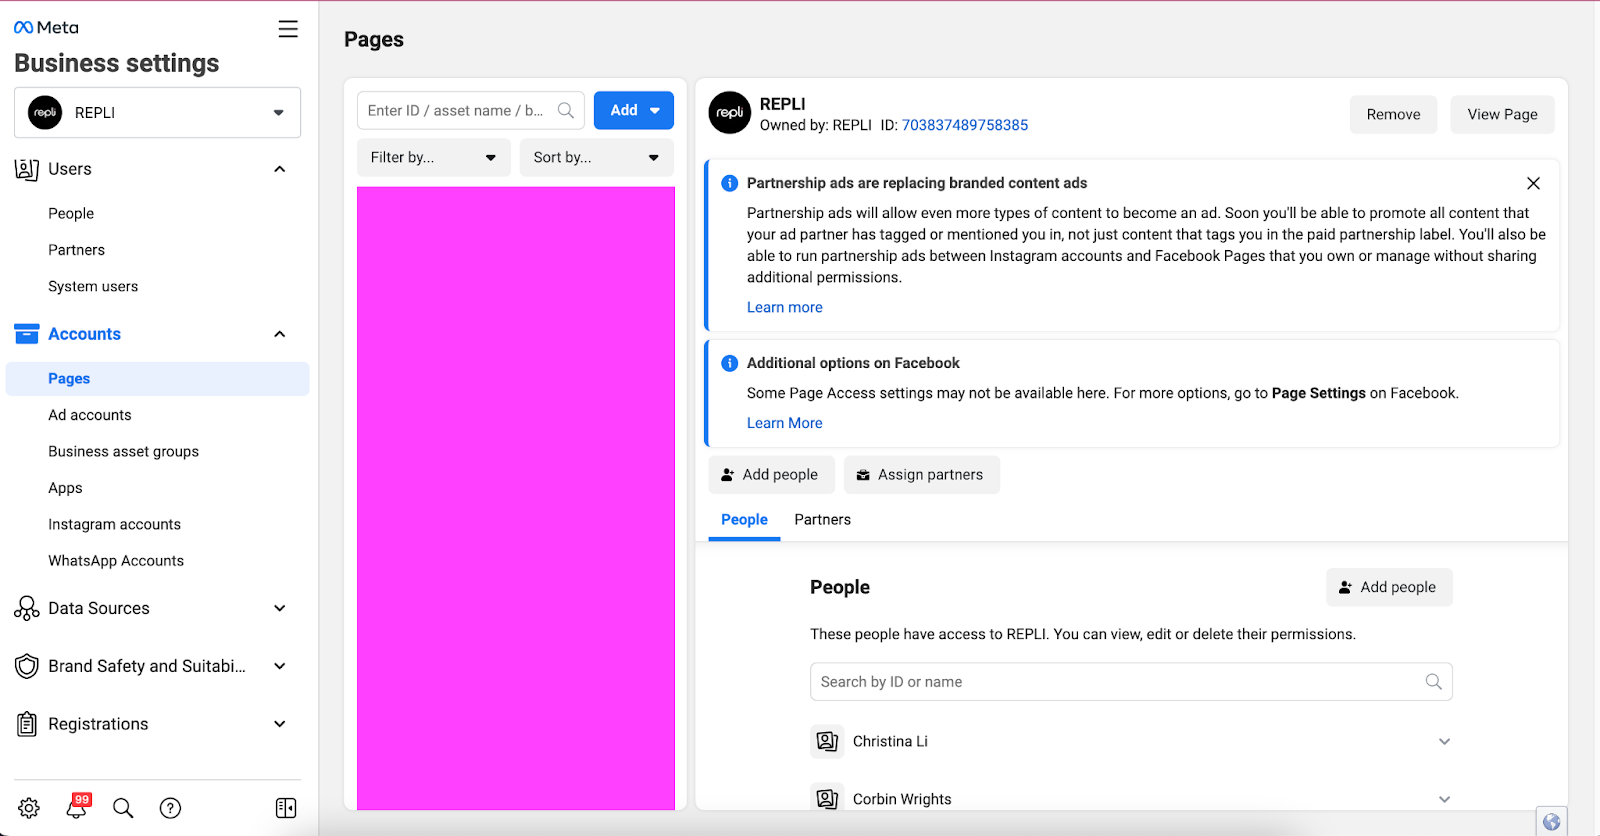The height and width of the screenshot is (836, 1600).
Task: Select Pages in sidebar
Action: [x=157, y=379]
